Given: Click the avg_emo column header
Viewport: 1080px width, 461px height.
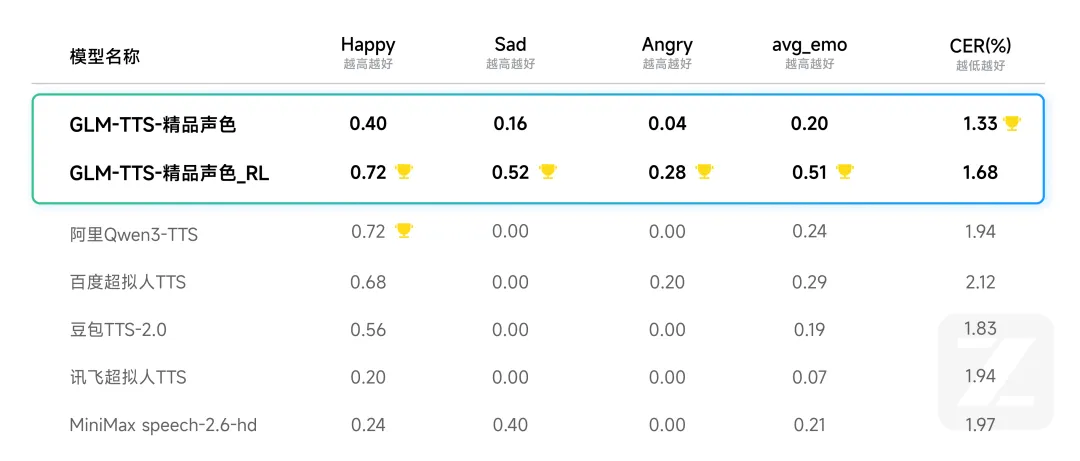Looking at the screenshot, I should pyautogui.click(x=809, y=45).
